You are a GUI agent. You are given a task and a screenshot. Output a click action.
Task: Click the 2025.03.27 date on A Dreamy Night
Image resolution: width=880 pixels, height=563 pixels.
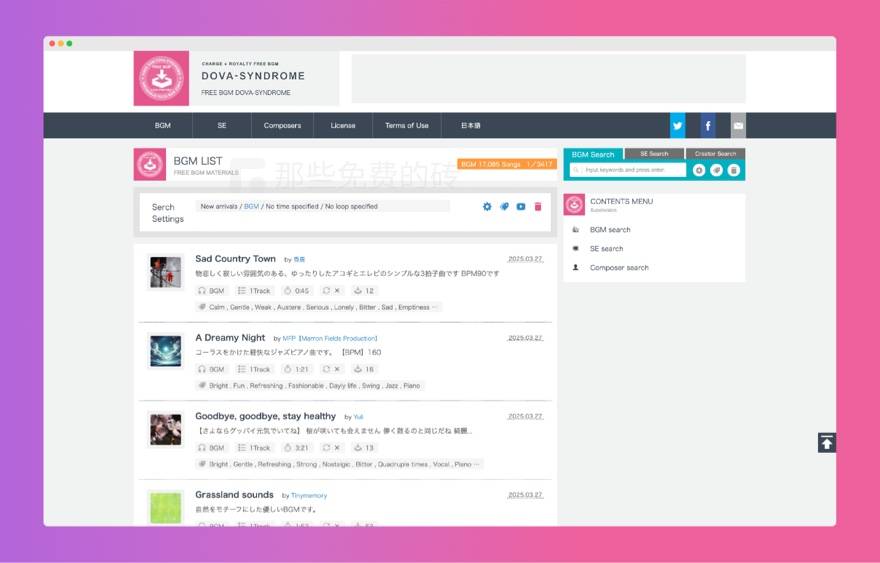pyautogui.click(x=525, y=338)
